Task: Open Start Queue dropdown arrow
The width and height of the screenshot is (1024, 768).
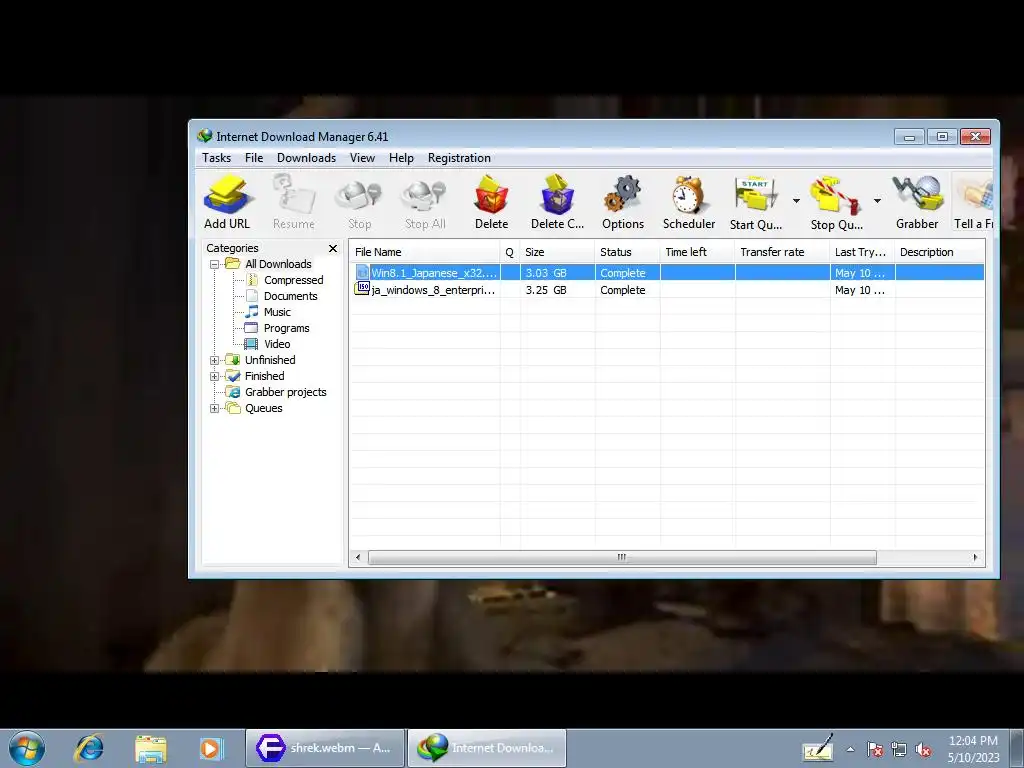Action: (x=796, y=201)
